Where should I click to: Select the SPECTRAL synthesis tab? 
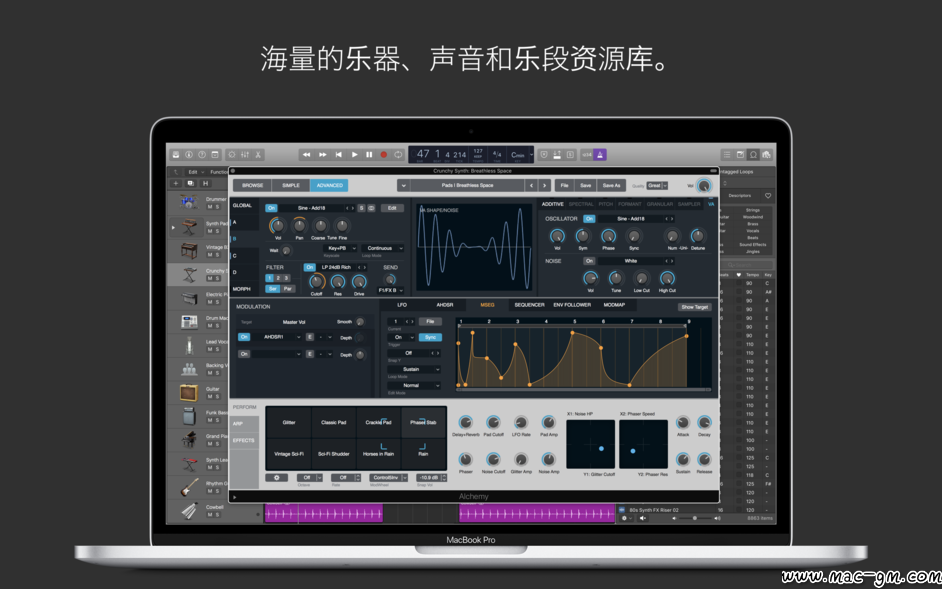581,204
